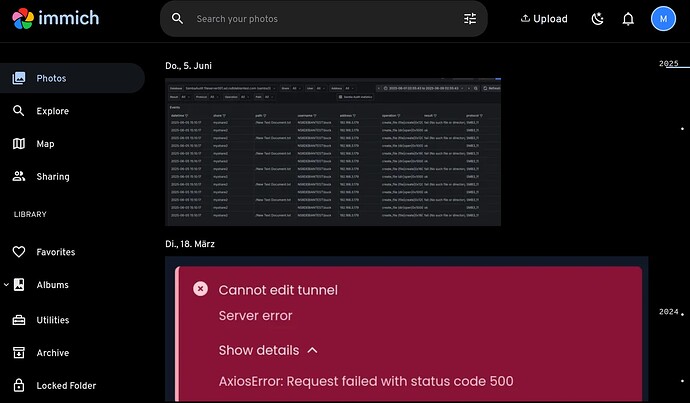Go to Photos in sidebar
The height and width of the screenshot is (403, 690).
[x=51, y=78]
